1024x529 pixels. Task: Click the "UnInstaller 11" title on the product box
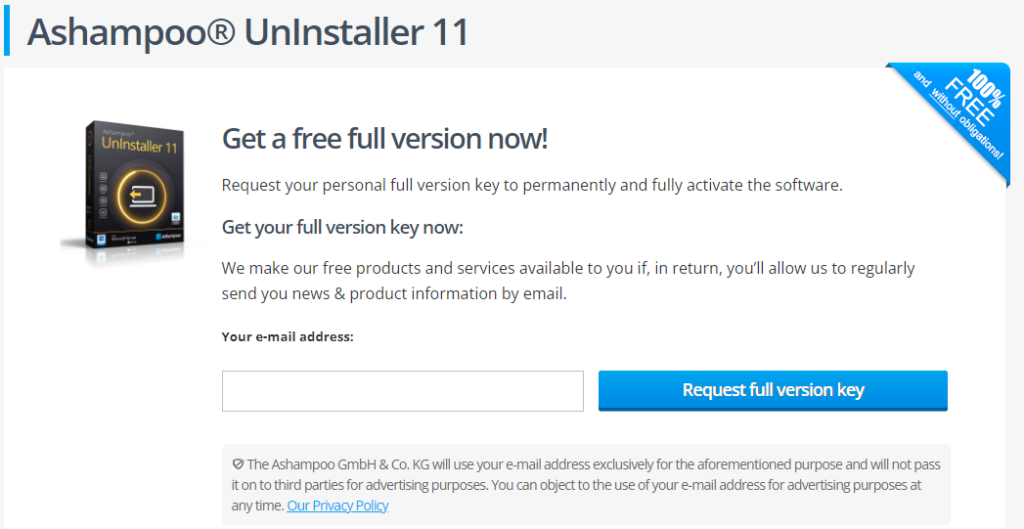pos(138,143)
